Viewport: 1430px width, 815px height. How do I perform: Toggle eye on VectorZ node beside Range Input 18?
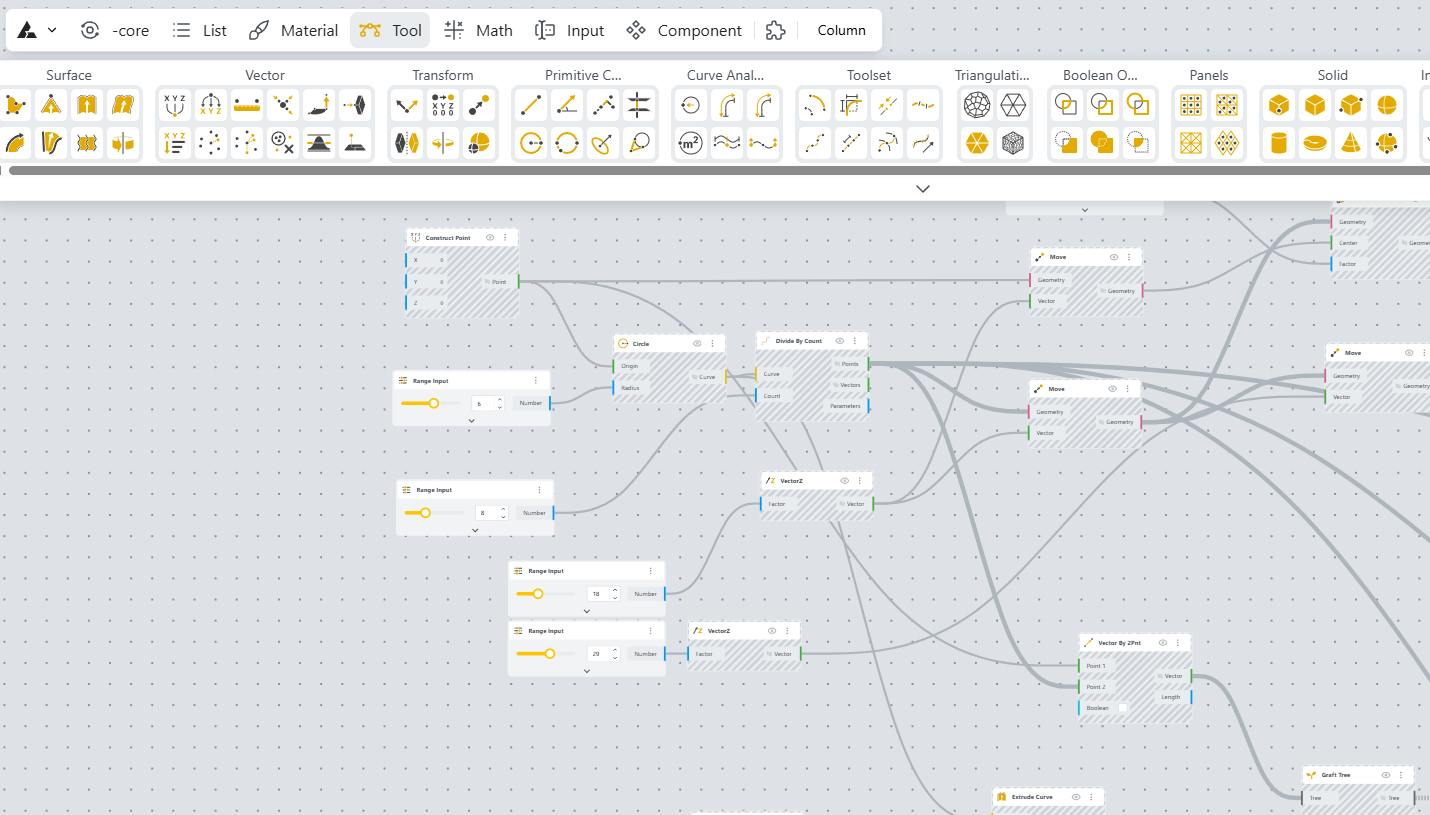[x=845, y=481]
